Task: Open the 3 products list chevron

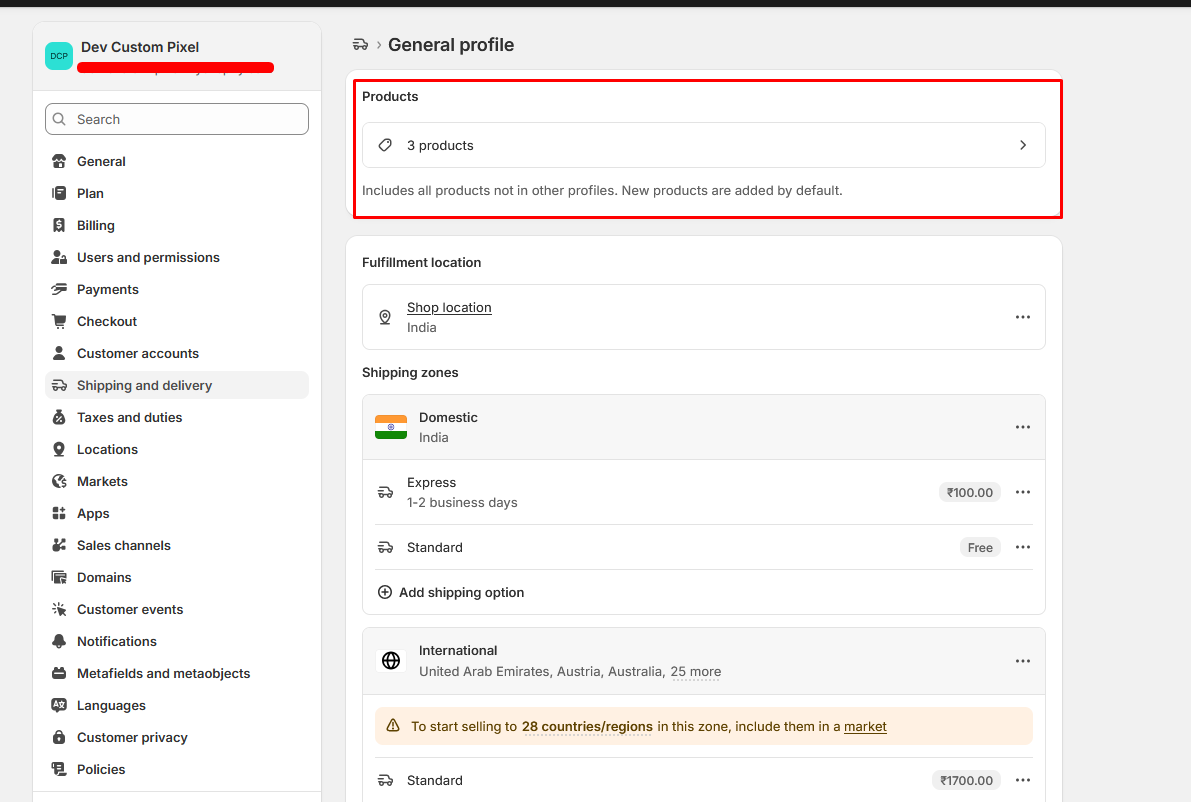Action: (1022, 145)
